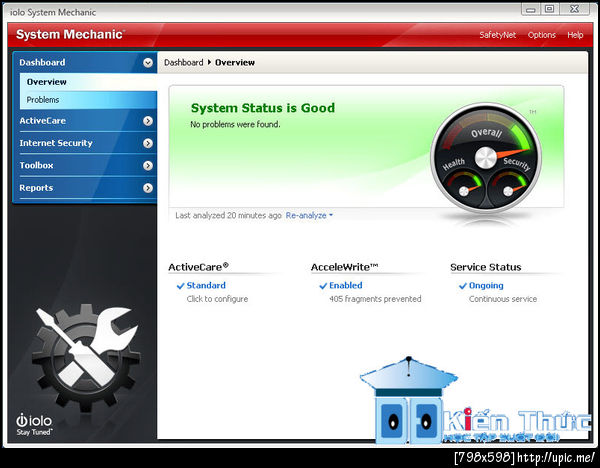Click the Standard ActiveCare link
Image resolution: width=600 pixels, height=468 pixels.
pyautogui.click(x=206, y=285)
